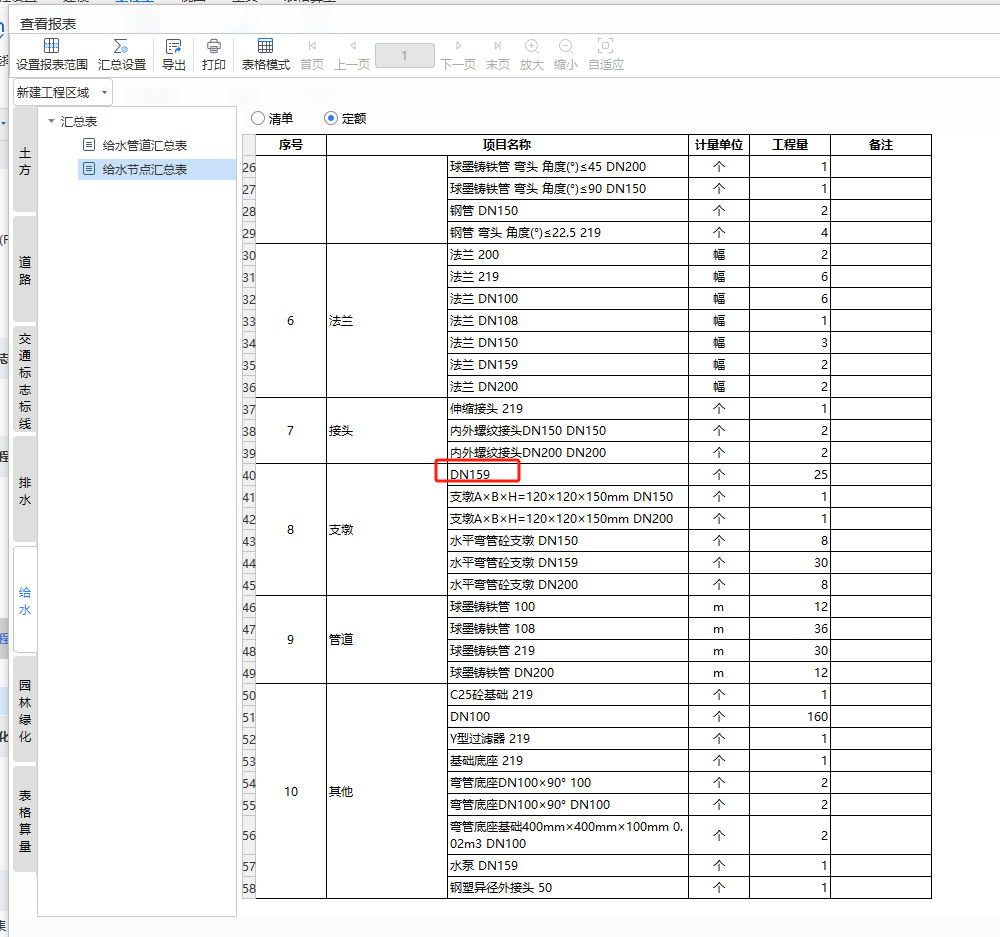This screenshot has height=937, width=1000.
Task: Select category cell 接头 in group 7
Action: [386, 431]
